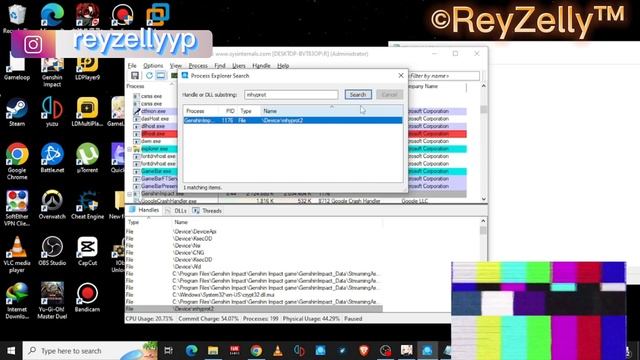This screenshot has width=640, height=360.
Task: Click the Windows Start button
Action: [11, 351]
